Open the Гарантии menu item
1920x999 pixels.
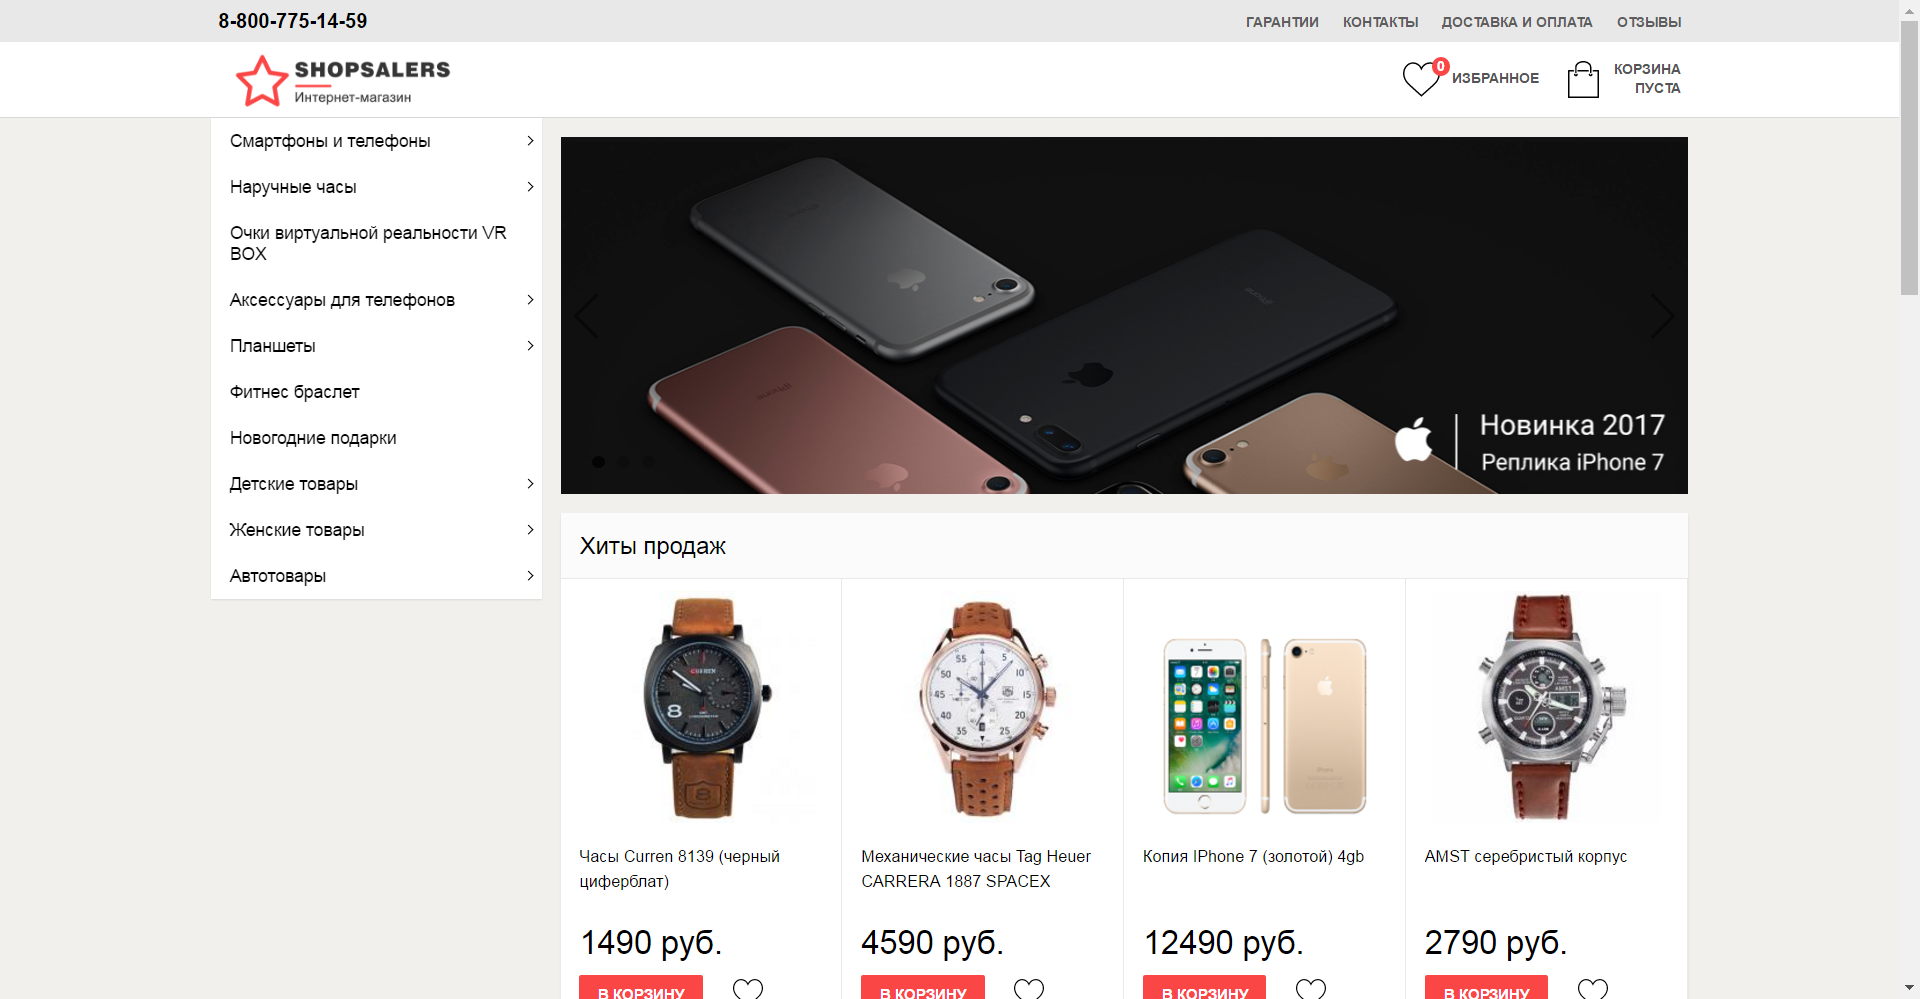coord(1282,22)
